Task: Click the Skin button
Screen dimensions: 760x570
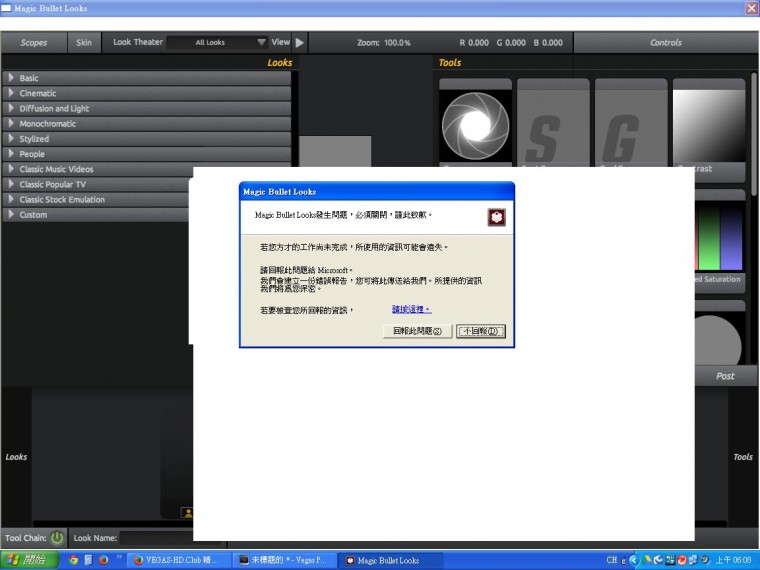Action: [x=84, y=43]
